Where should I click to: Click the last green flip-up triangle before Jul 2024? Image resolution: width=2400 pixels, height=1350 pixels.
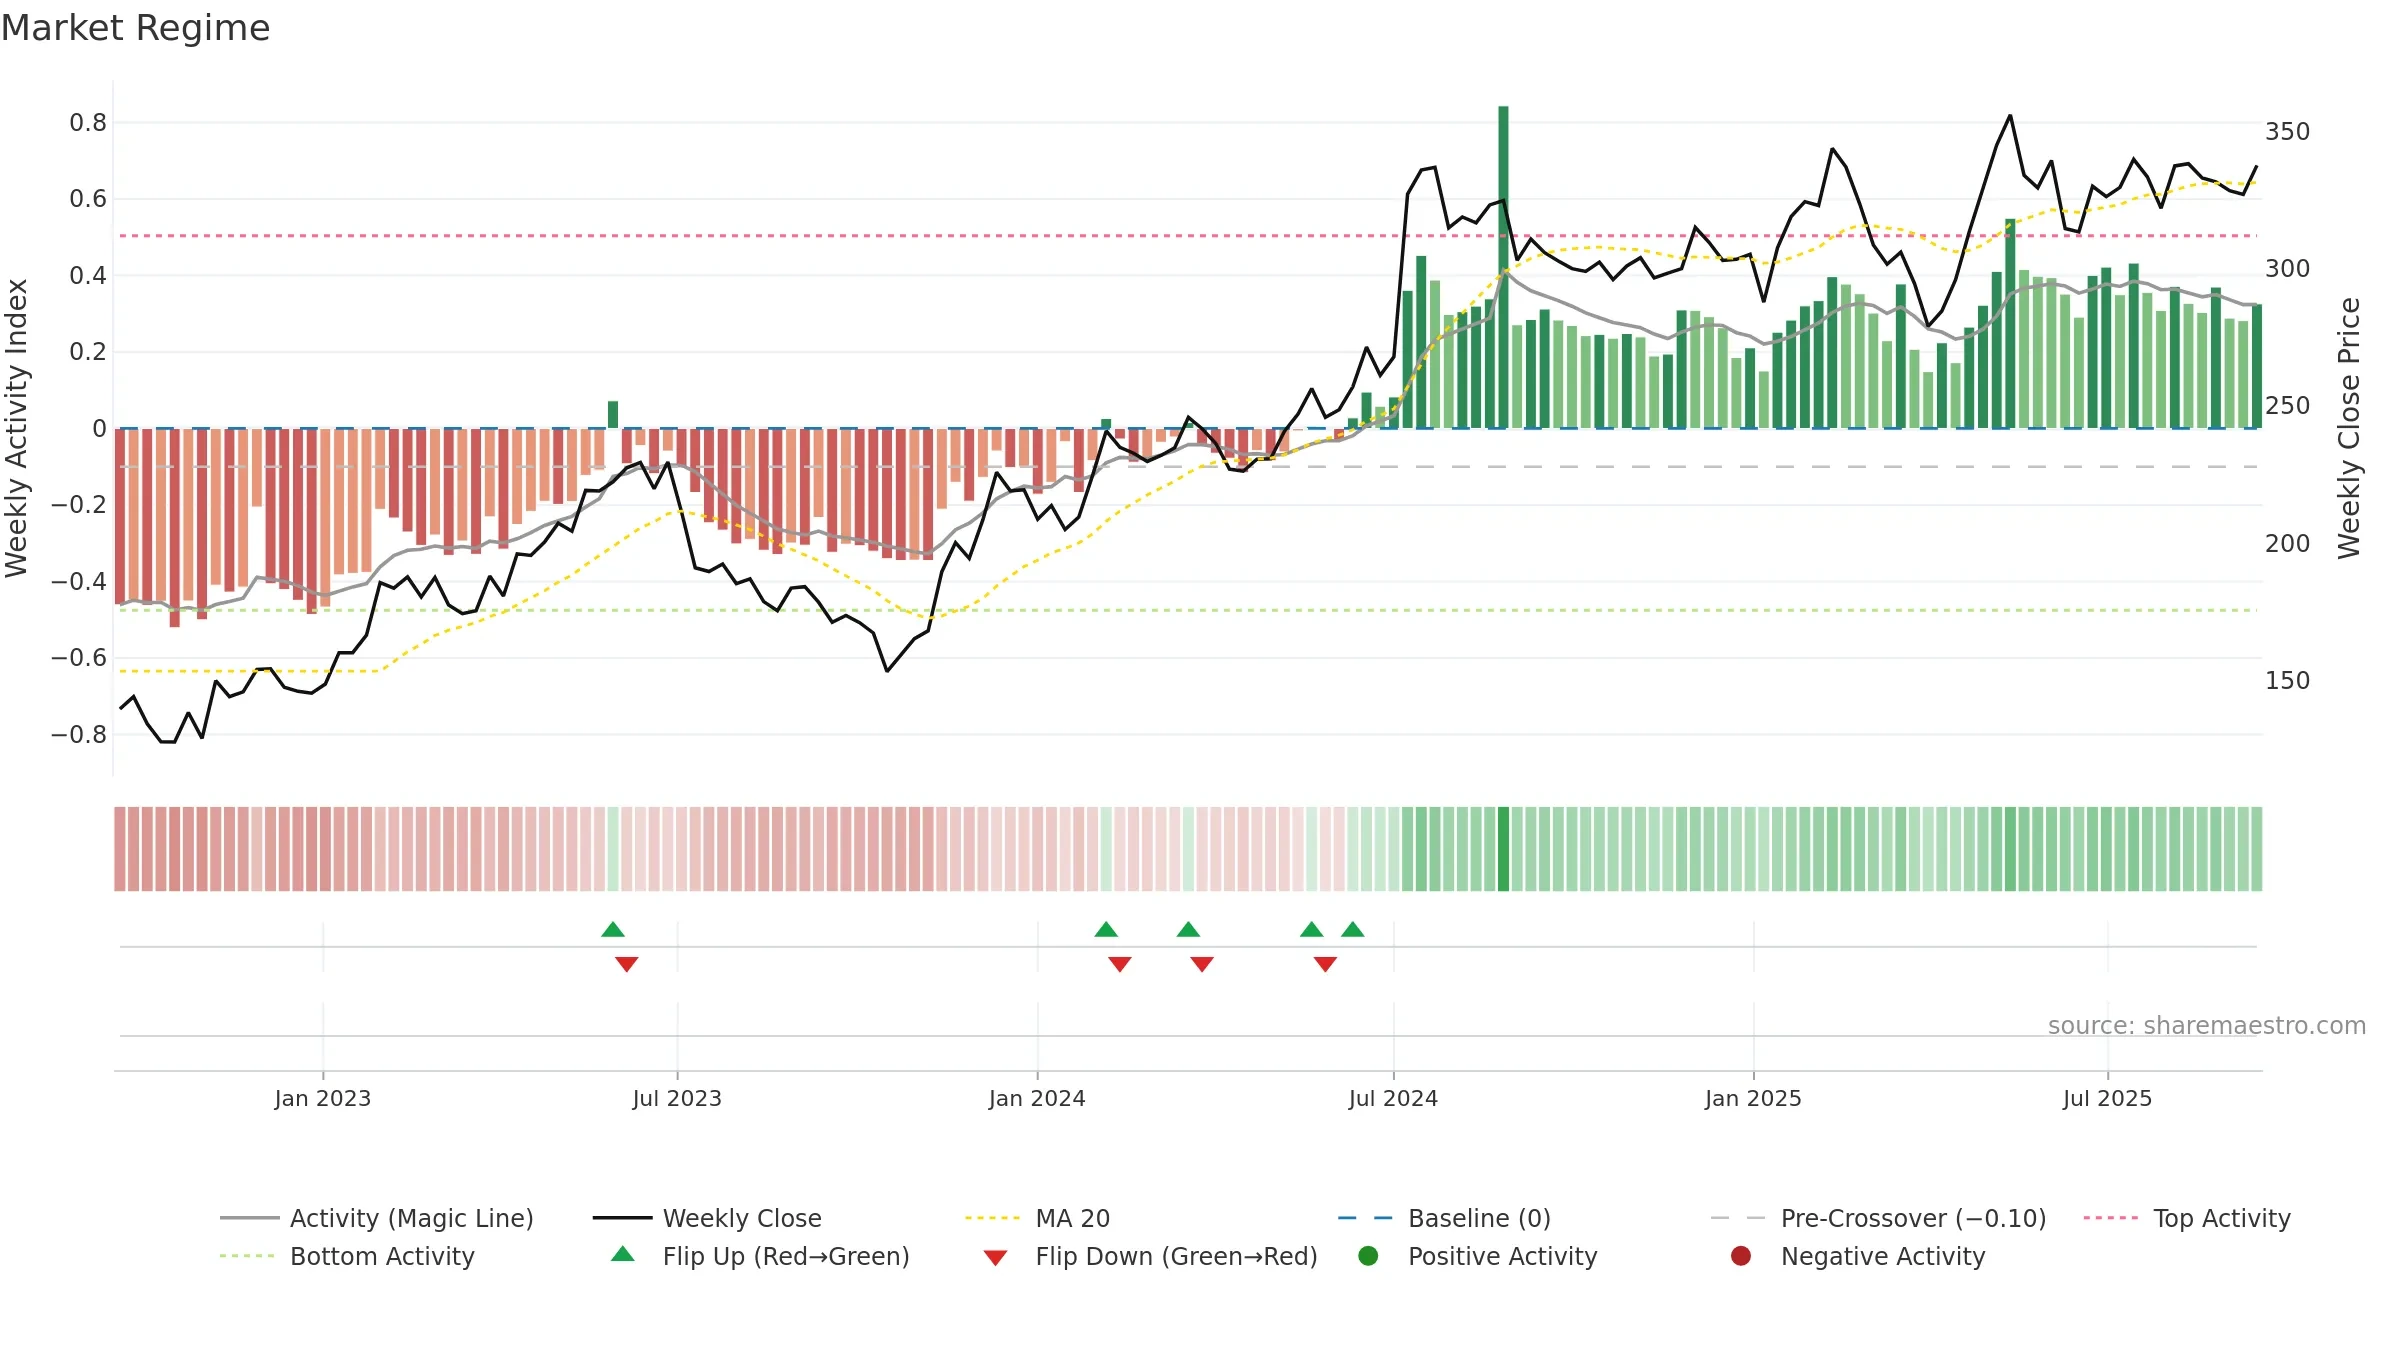point(1353,930)
